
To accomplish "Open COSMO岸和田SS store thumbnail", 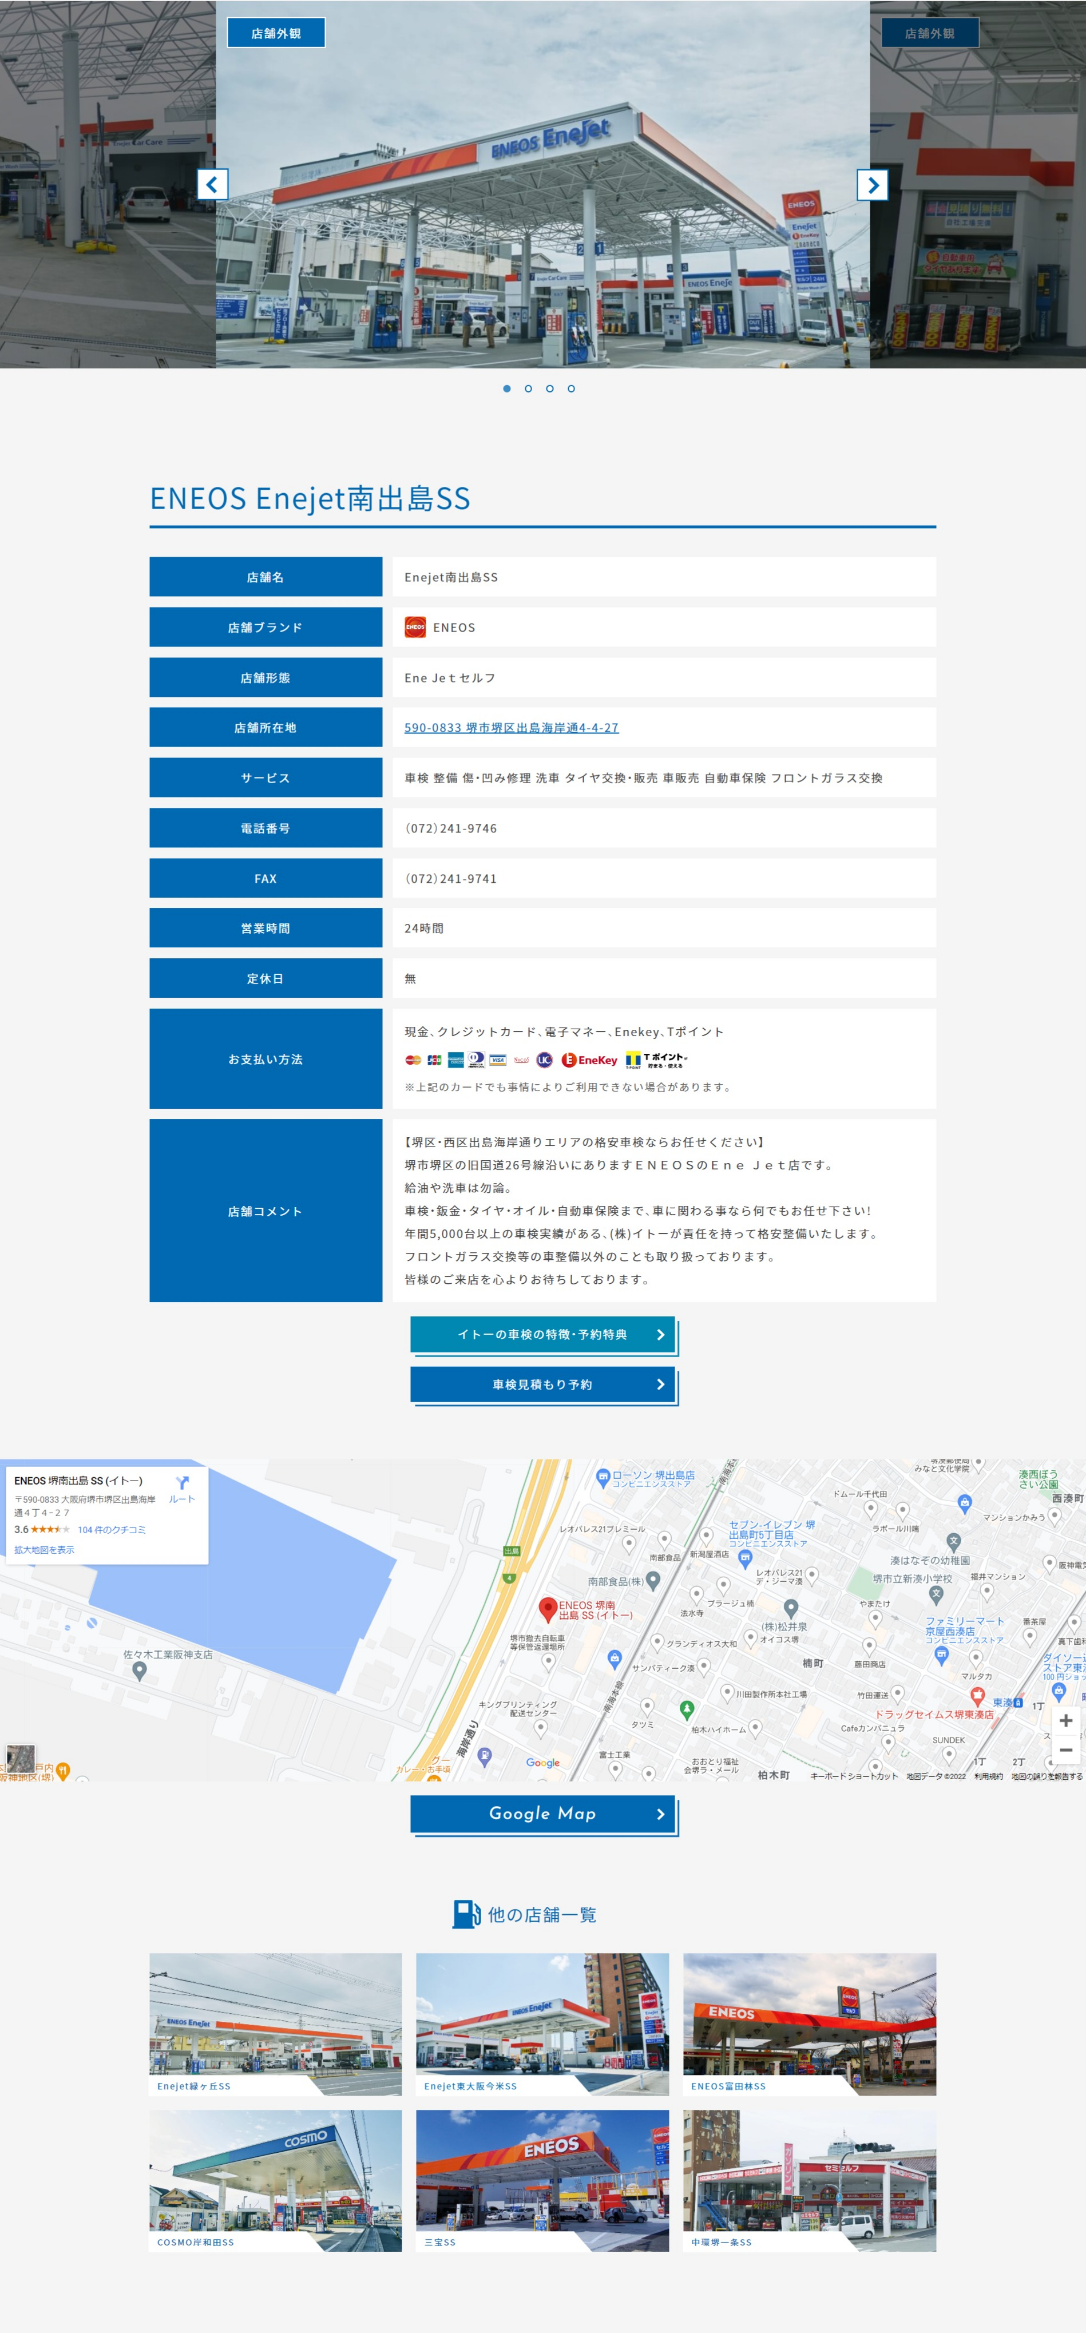I will point(276,2181).
